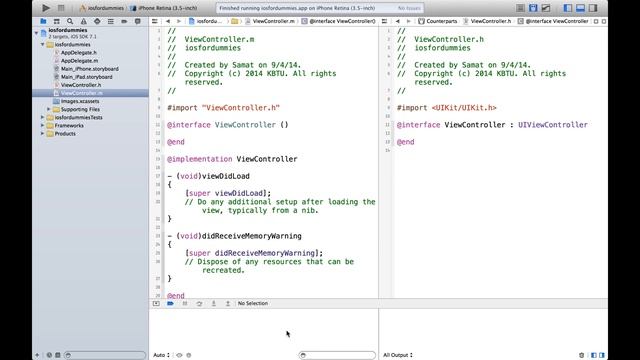Click the variable info icon
The image size is (640, 360).
189,355
